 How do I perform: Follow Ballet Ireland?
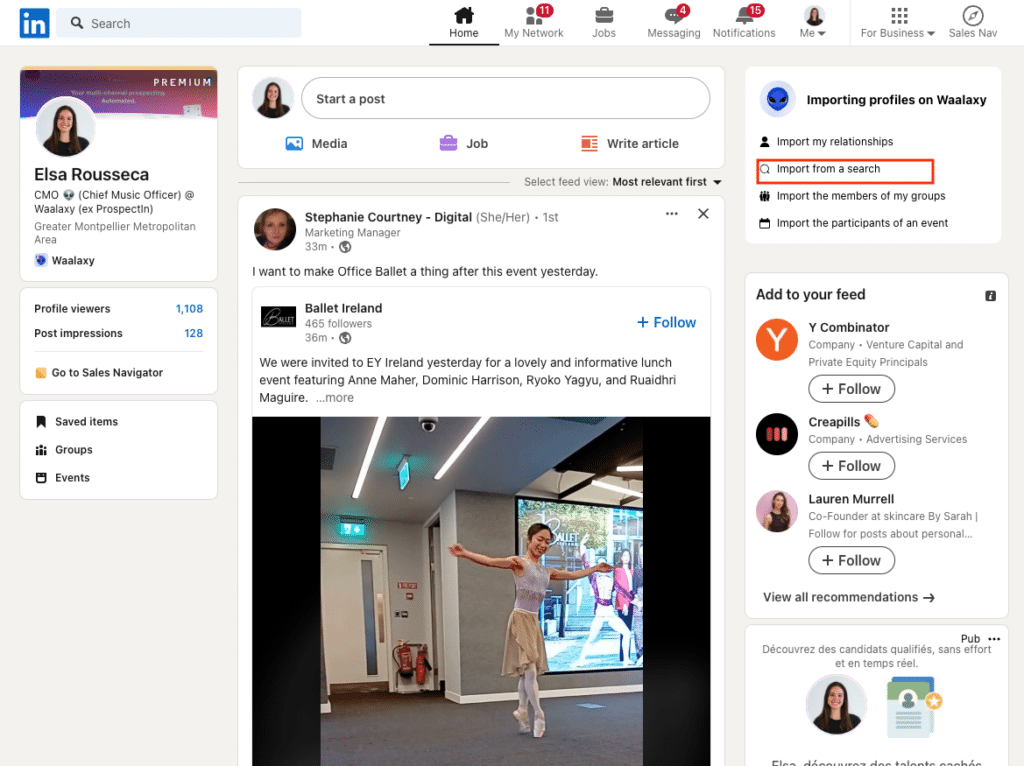[666, 322]
